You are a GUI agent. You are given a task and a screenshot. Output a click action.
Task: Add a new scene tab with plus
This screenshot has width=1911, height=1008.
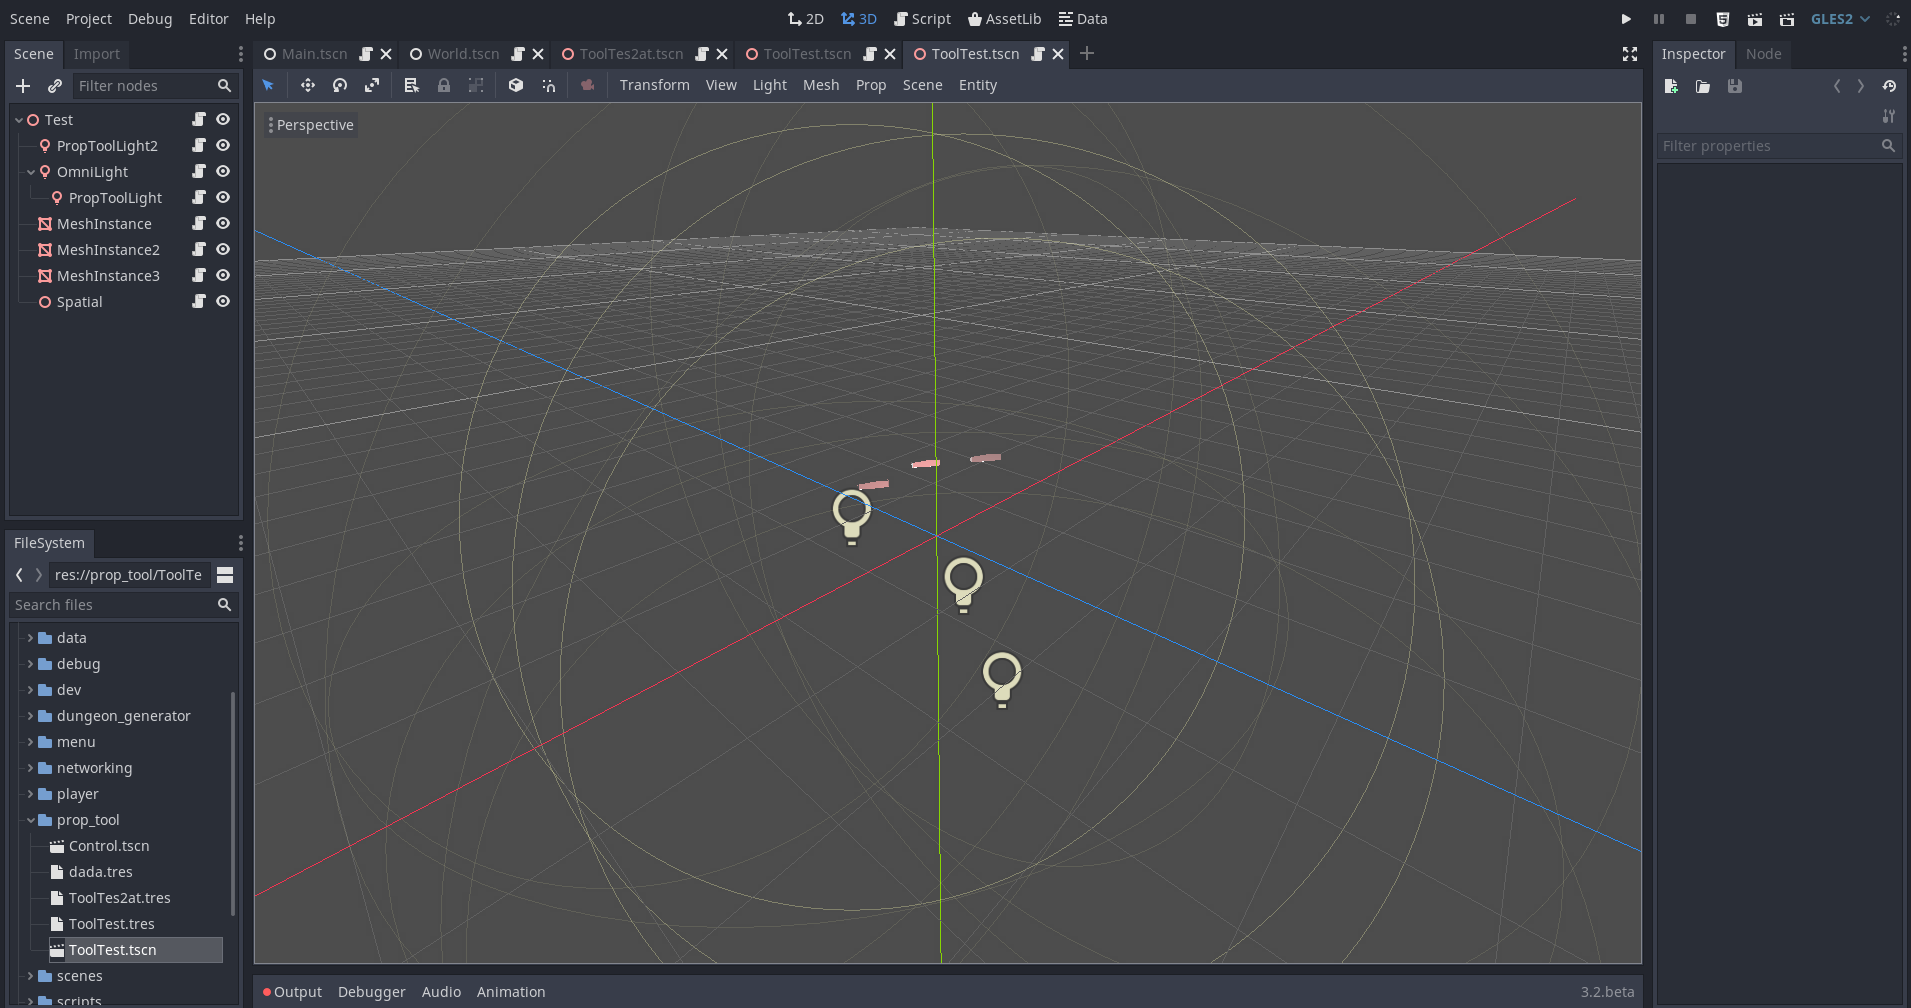1087,54
